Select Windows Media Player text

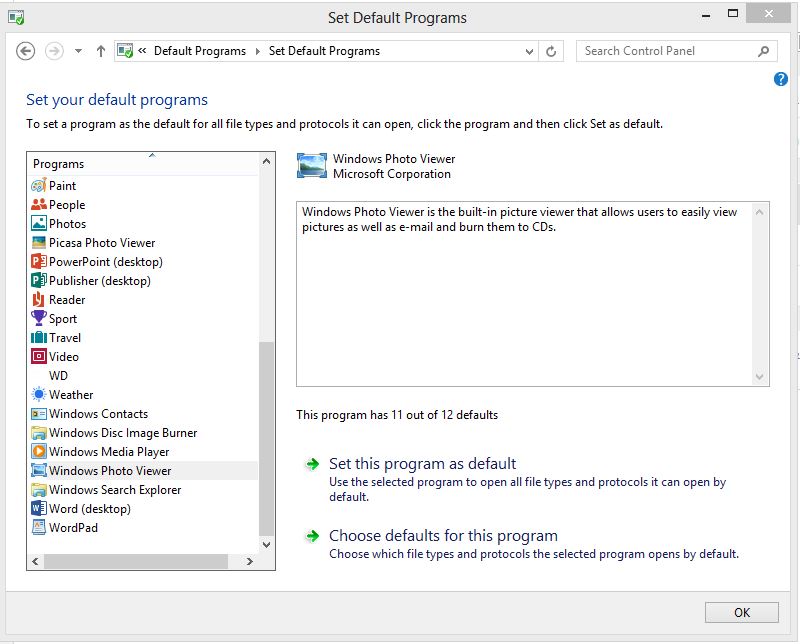[109, 452]
